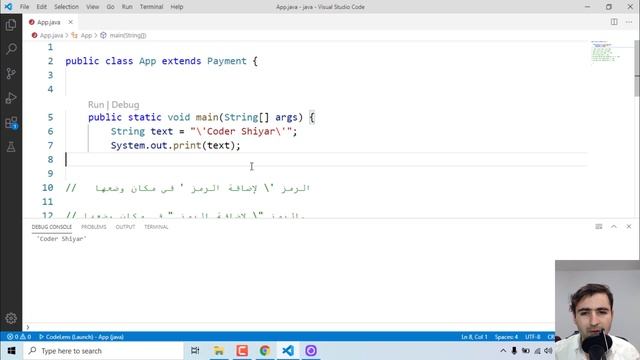
Task: Open the Source Control view
Action: tap(11, 73)
